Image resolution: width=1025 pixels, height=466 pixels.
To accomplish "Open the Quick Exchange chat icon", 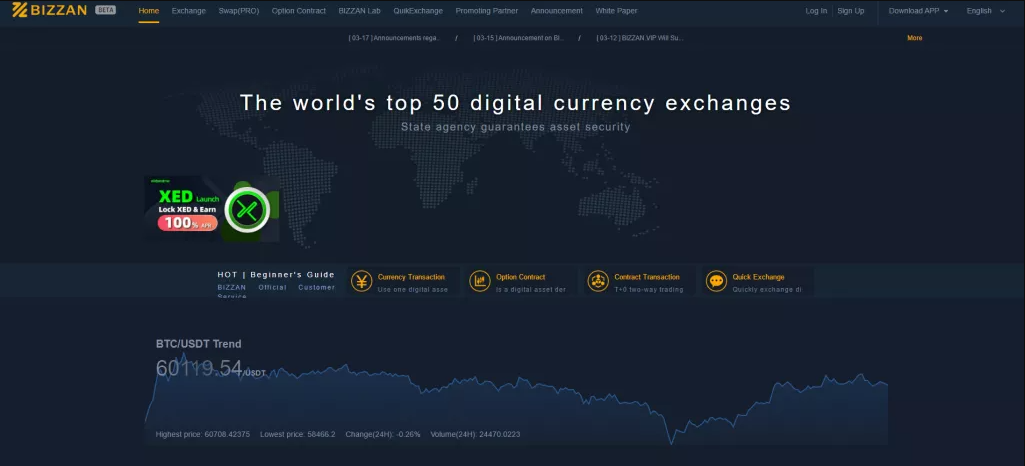I will pos(716,281).
